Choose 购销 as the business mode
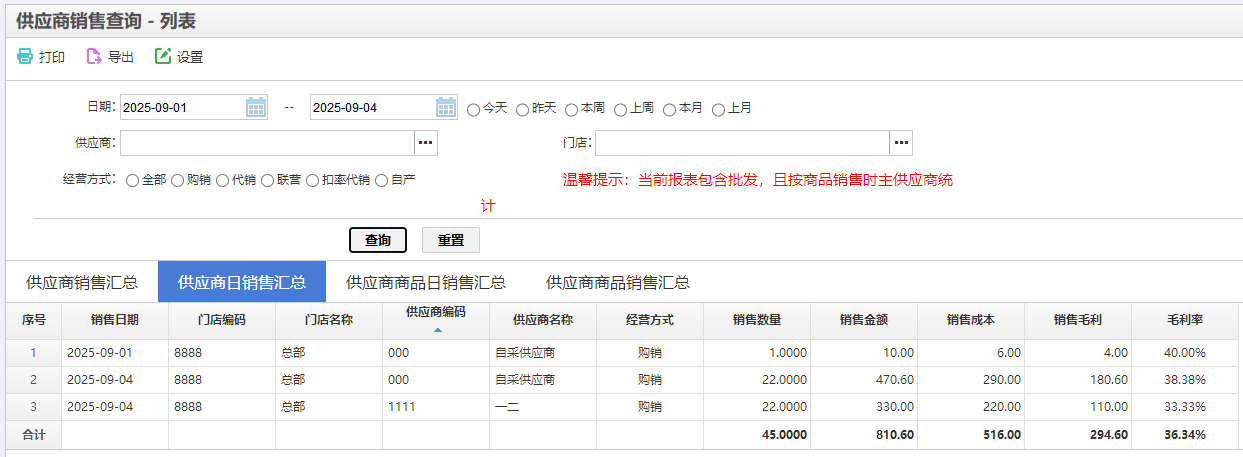The image size is (1243, 457). (x=178, y=181)
